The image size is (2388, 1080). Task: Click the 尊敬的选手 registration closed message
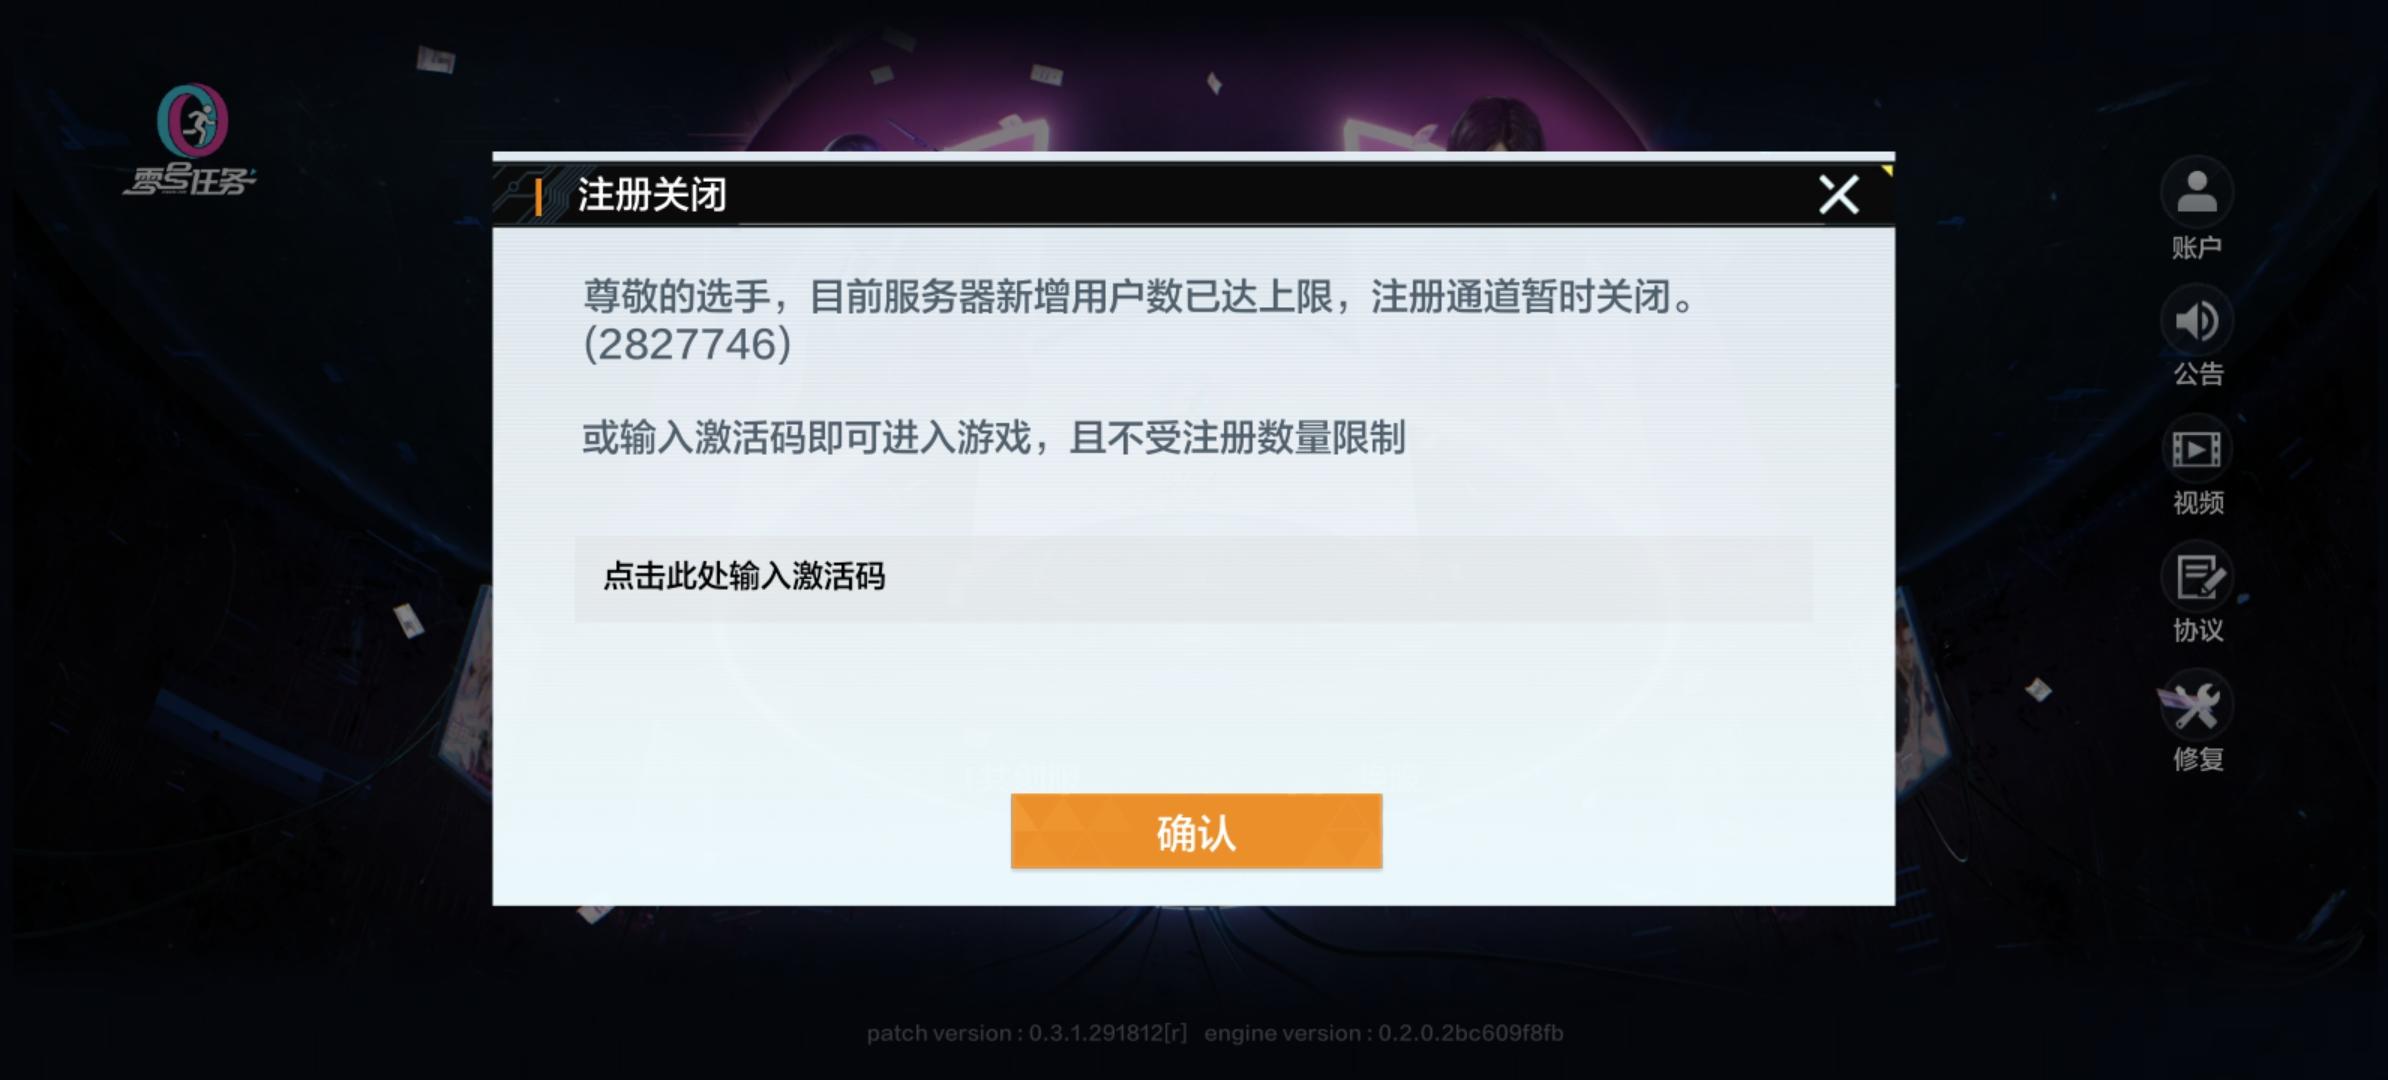tap(1139, 297)
